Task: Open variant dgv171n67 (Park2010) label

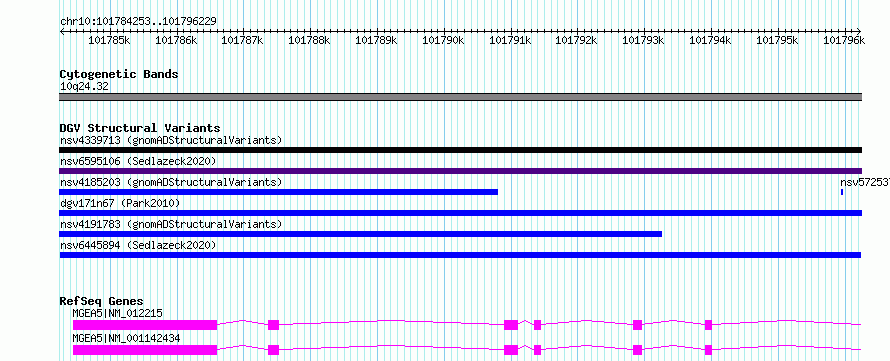Action: coord(120,203)
